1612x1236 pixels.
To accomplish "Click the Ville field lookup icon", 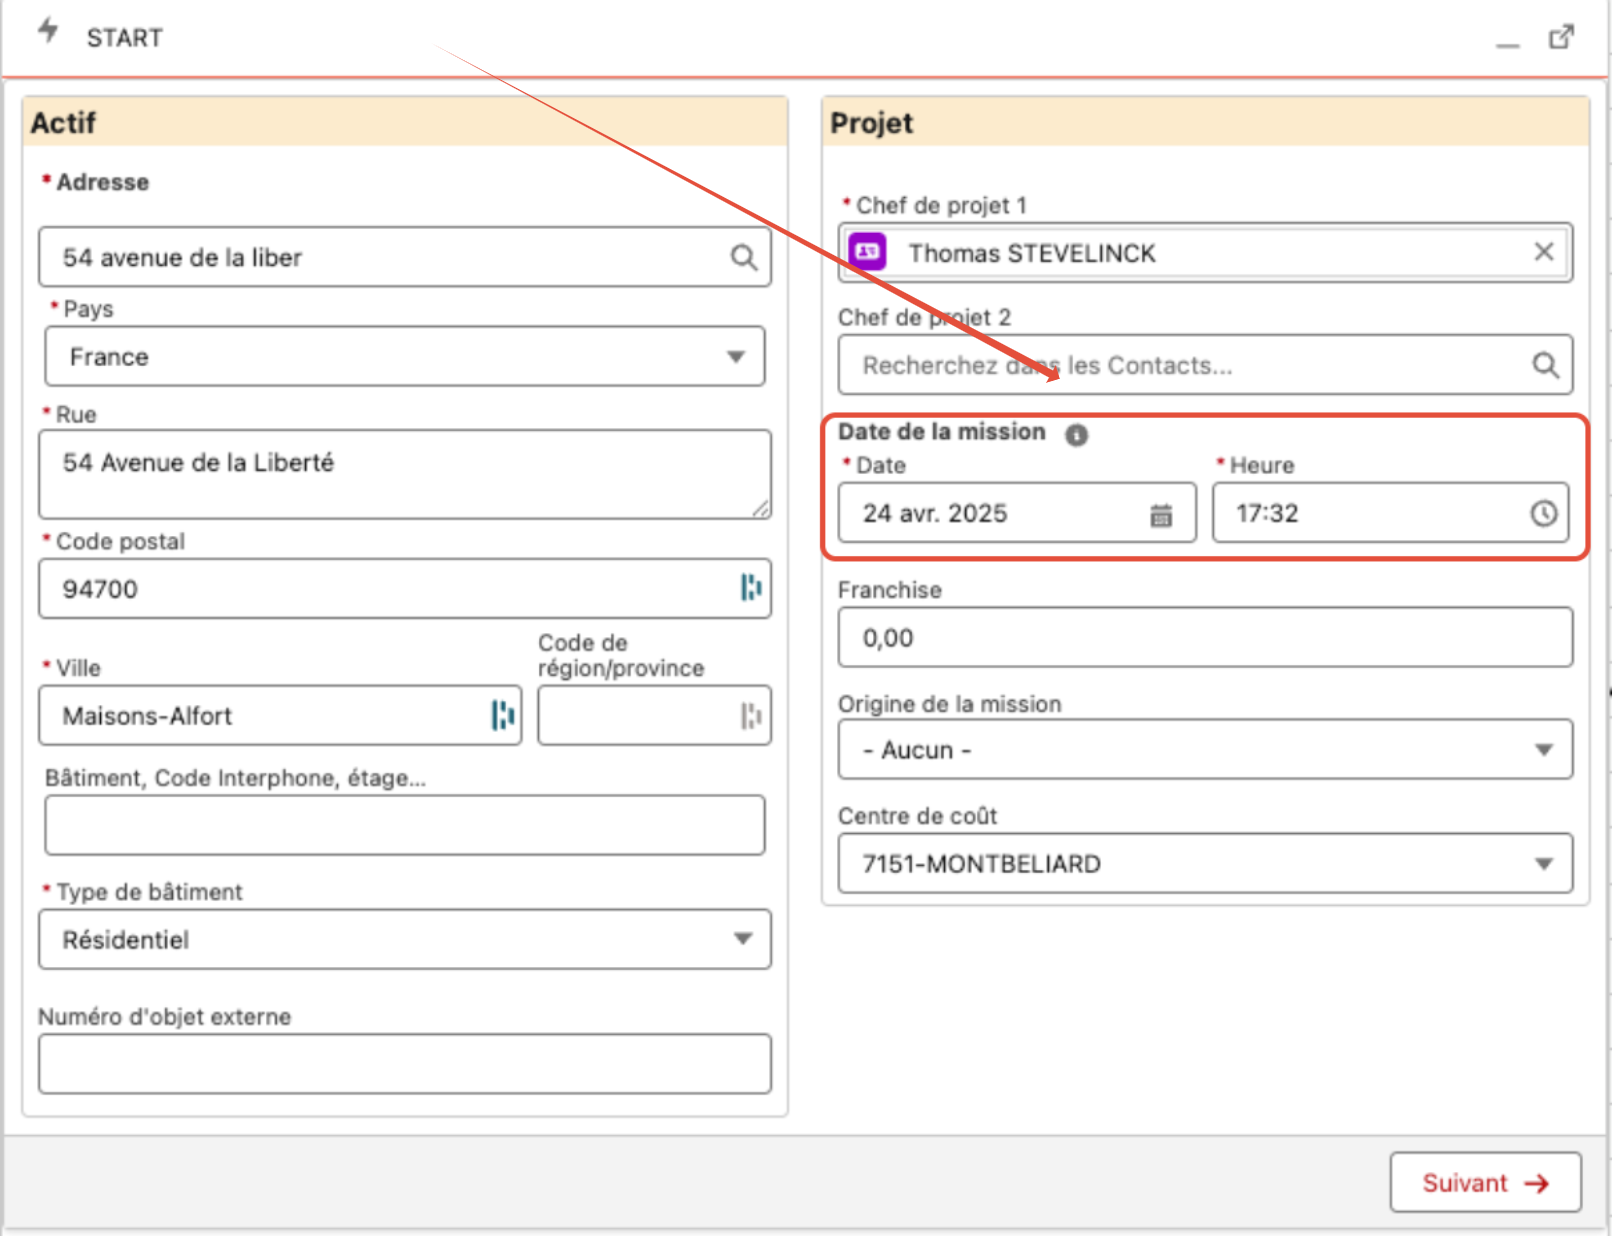I will 503,715.
